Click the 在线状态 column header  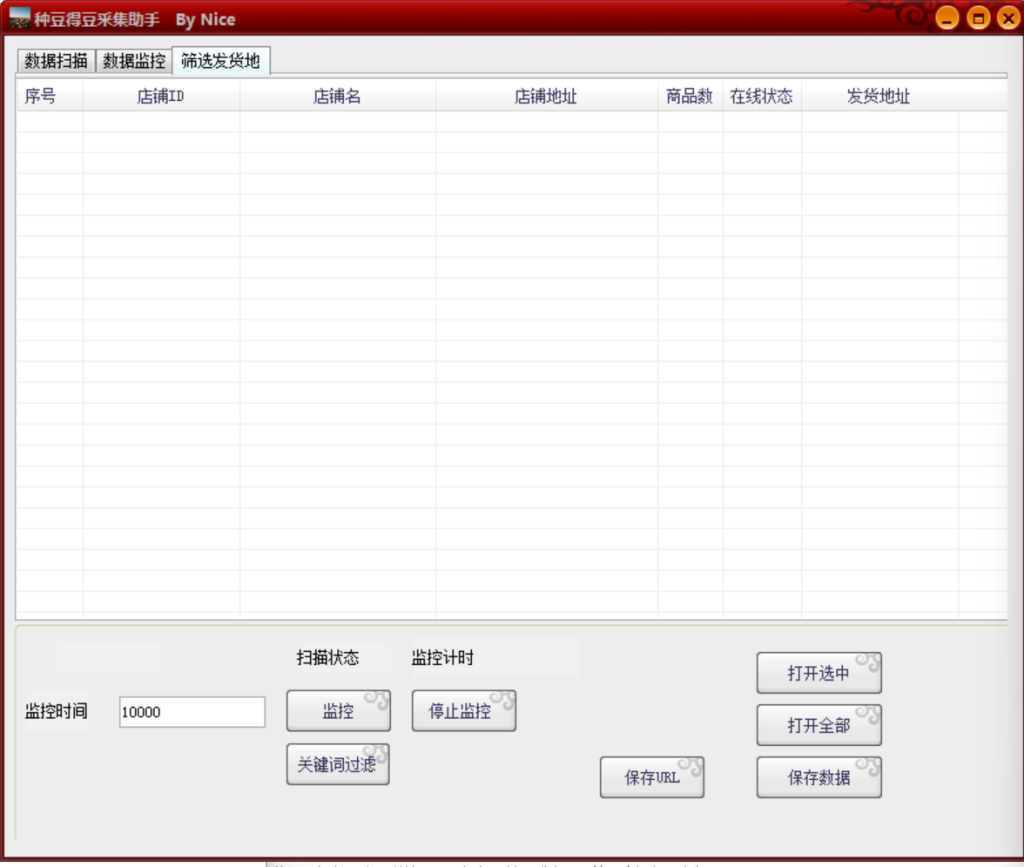coord(761,97)
